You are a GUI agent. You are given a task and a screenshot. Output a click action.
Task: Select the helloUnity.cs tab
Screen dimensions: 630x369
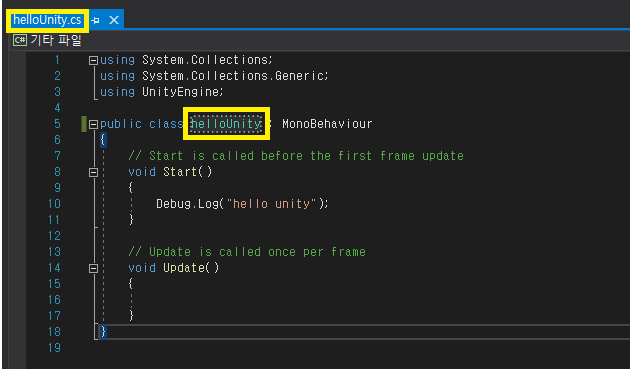[47, 20]
